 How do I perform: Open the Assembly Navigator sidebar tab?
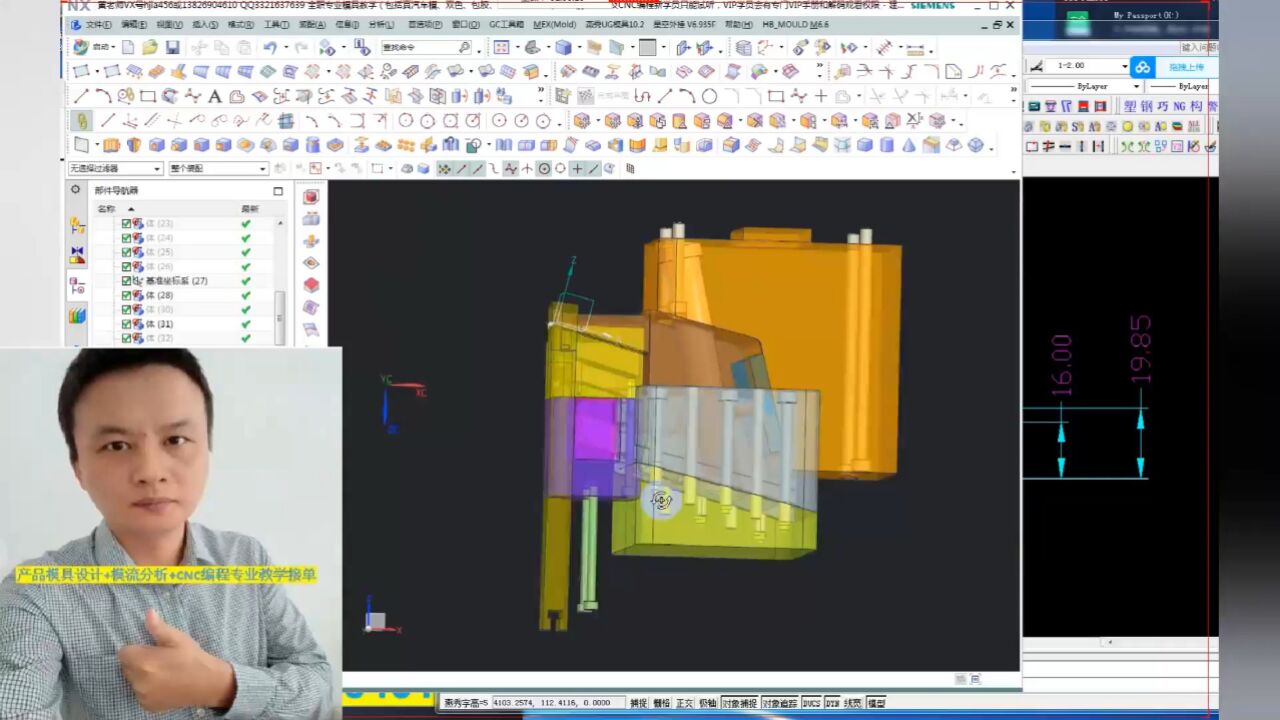pos(77,227)
